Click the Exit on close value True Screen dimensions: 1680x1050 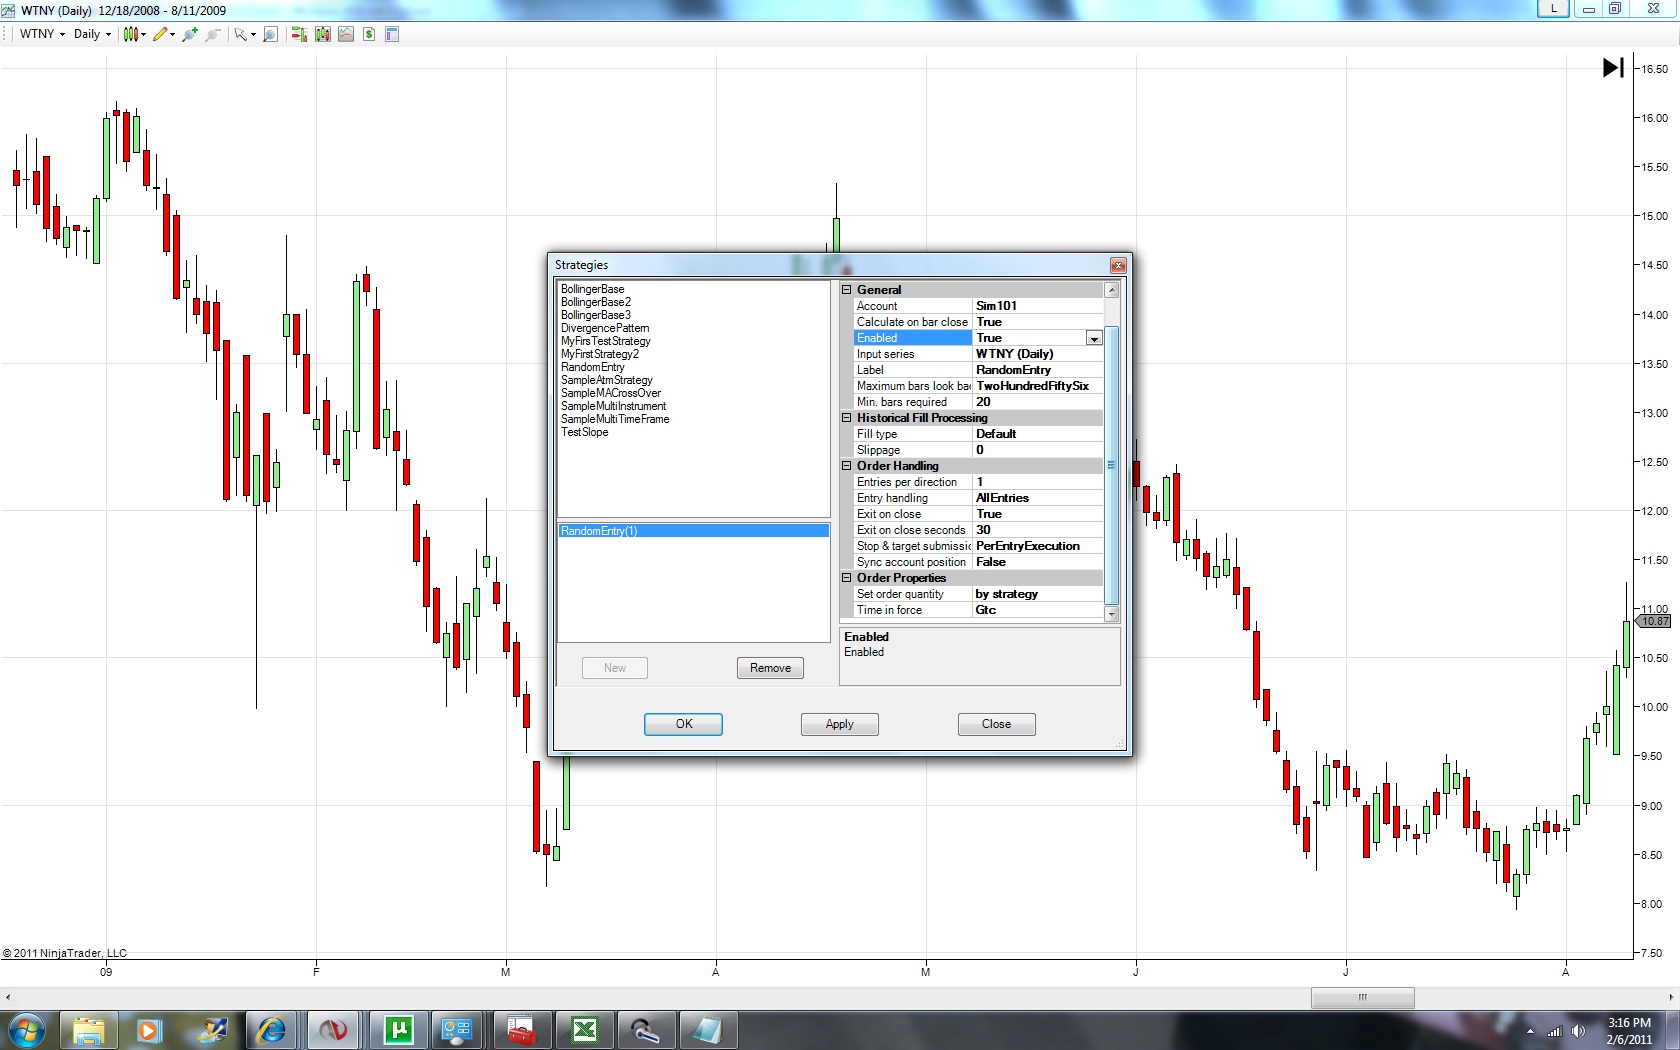(x=1038, y=514)
